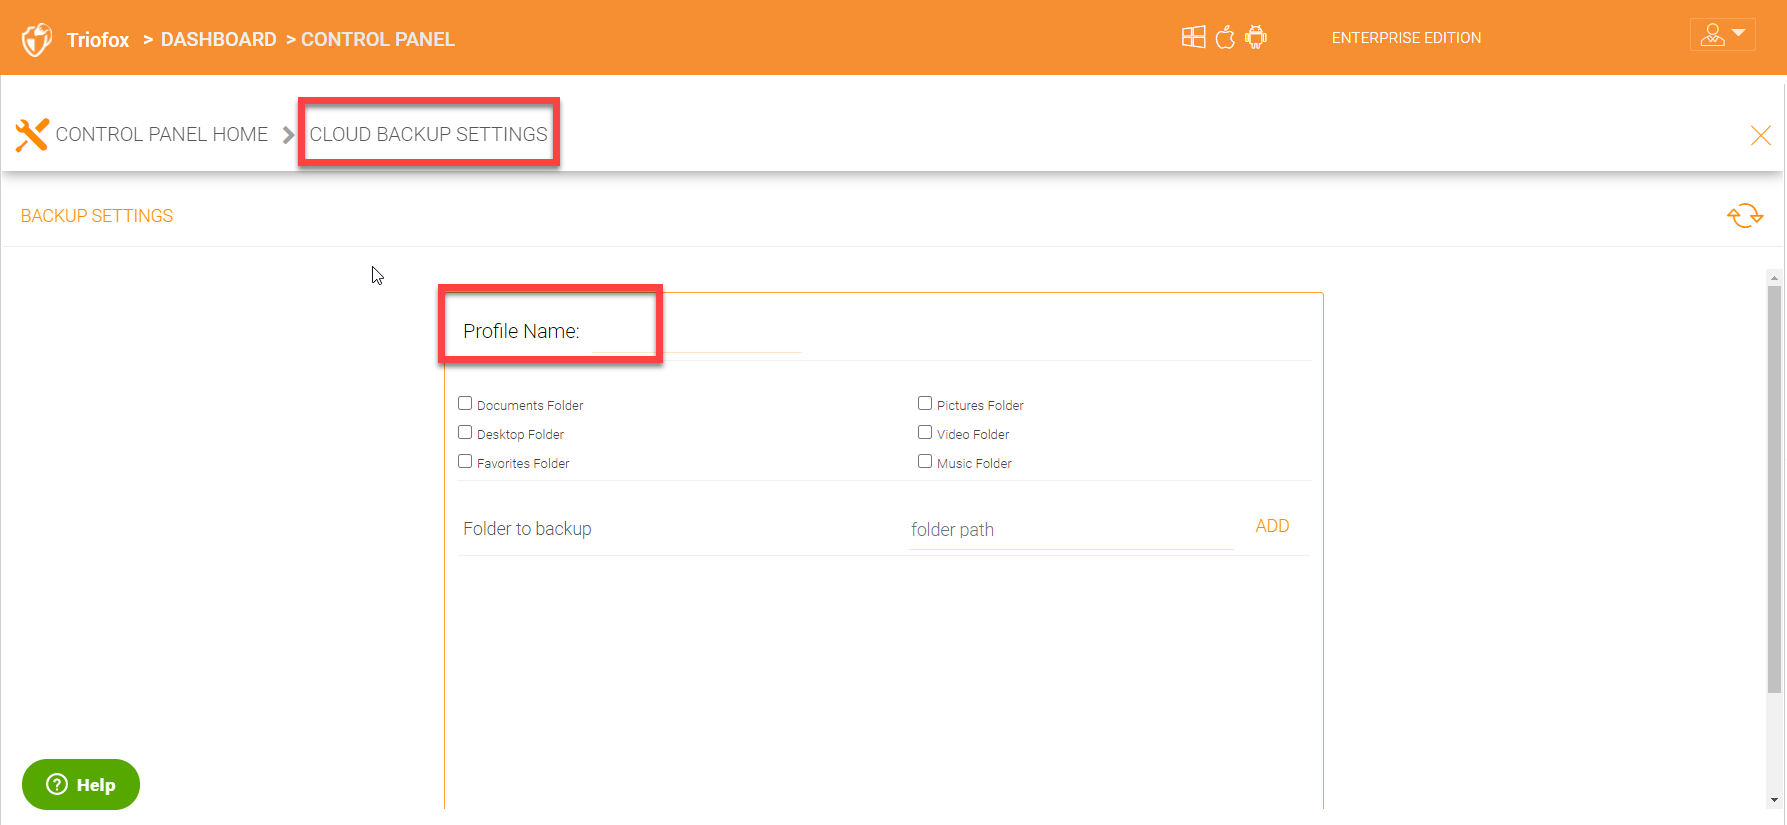Tick the Music Folder checkbox
1787x825 pixels.
coord(925,461)
